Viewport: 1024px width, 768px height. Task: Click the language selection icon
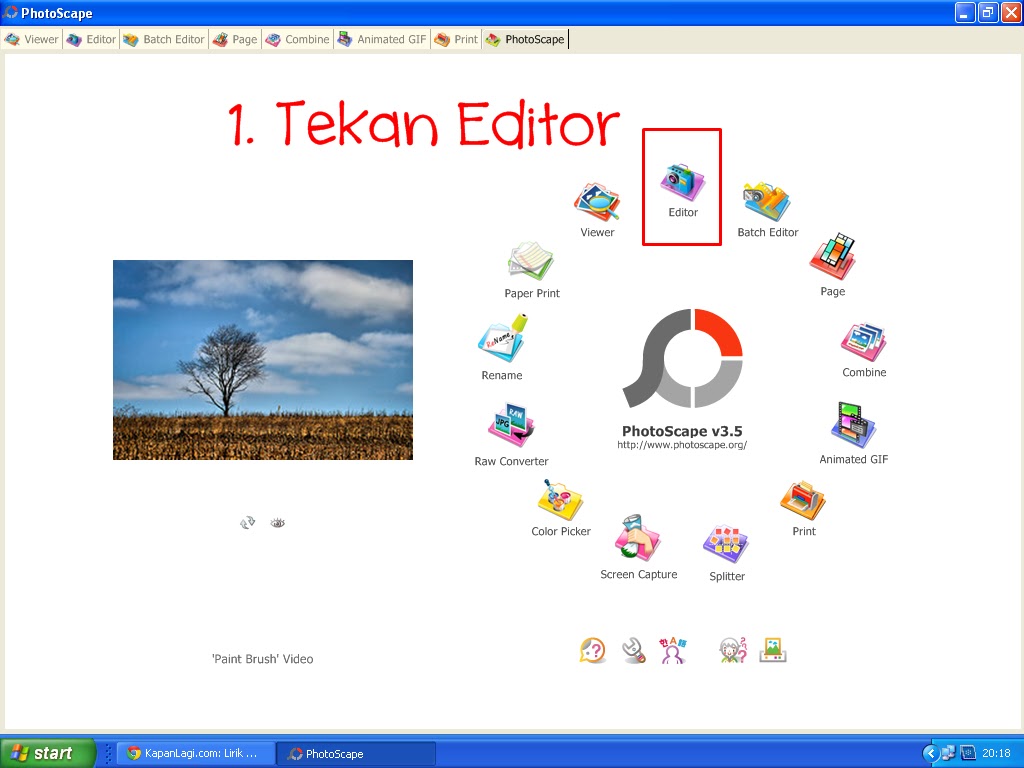pyautogui.click(x=673, y=650)
